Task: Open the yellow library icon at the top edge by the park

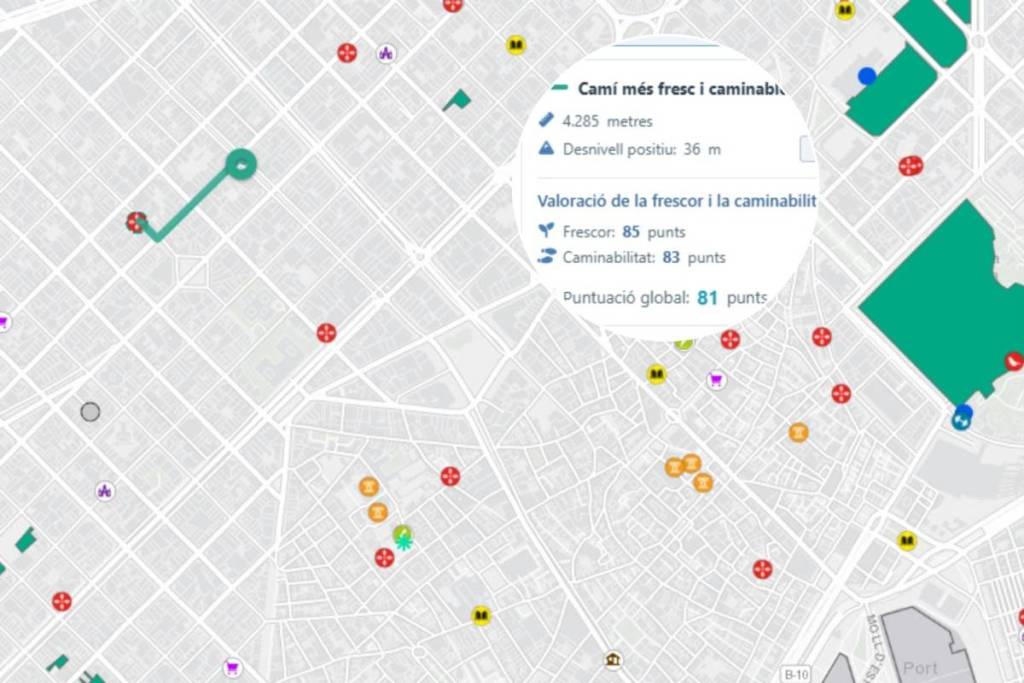Action: click(x=844, y=10)
